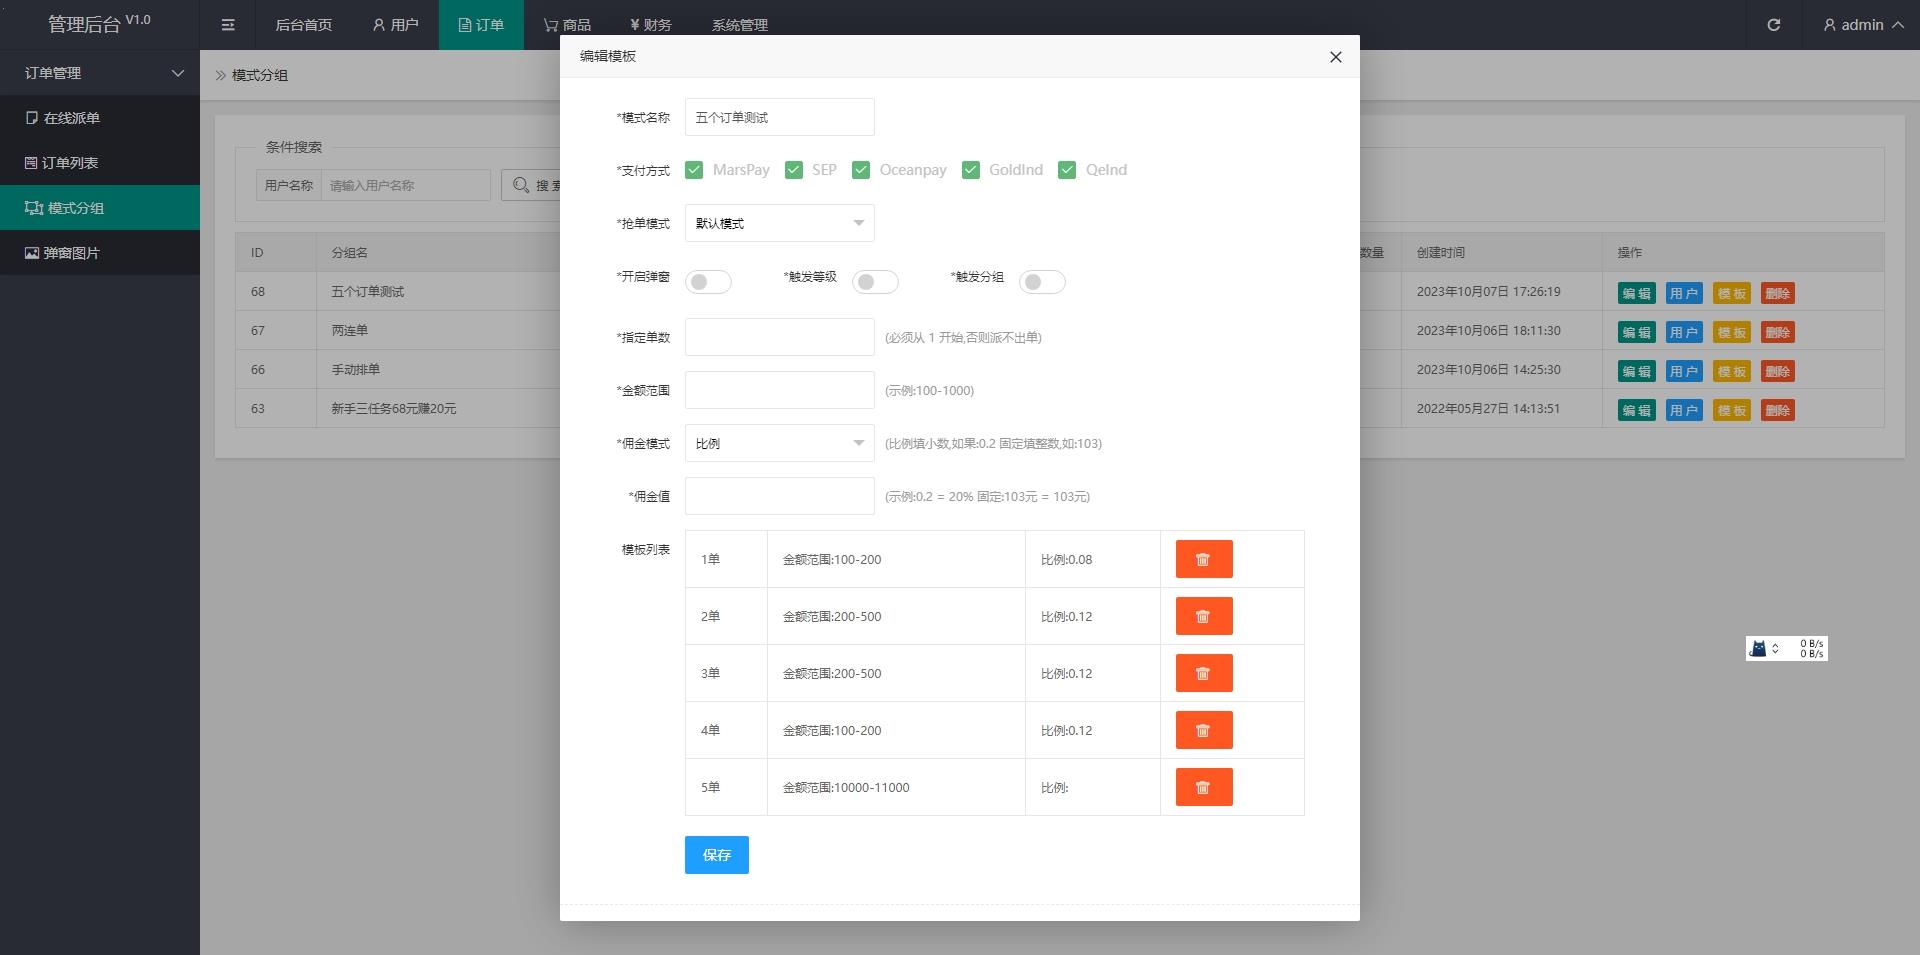Toggle the 开启弹窗 switch
The height and width of the screenshot is (955, 1920).
[x=708, y=282]
